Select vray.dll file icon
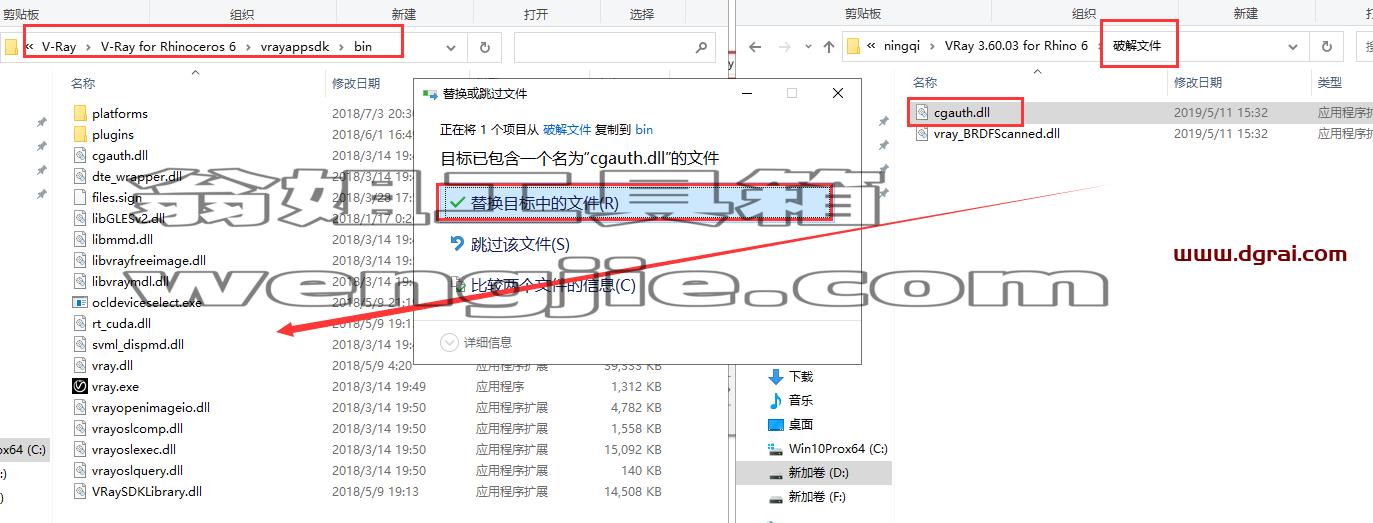The width and height of the screenshot is (1373, 523). (x=81, y=366)
